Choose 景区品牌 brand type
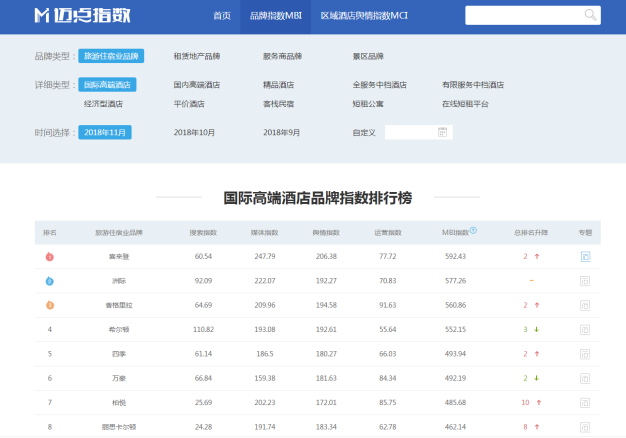The width and height of the screenshot is (626, 438). pos(368,56)
